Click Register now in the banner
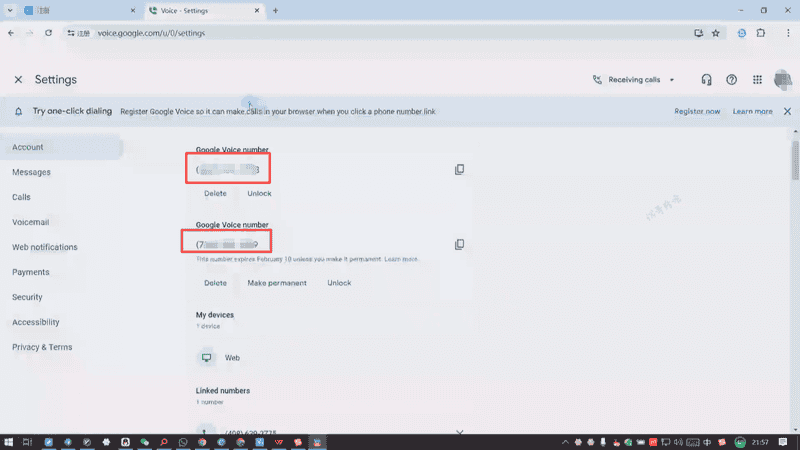The width and height of the screenshot is (800, 450). point(697,111)
